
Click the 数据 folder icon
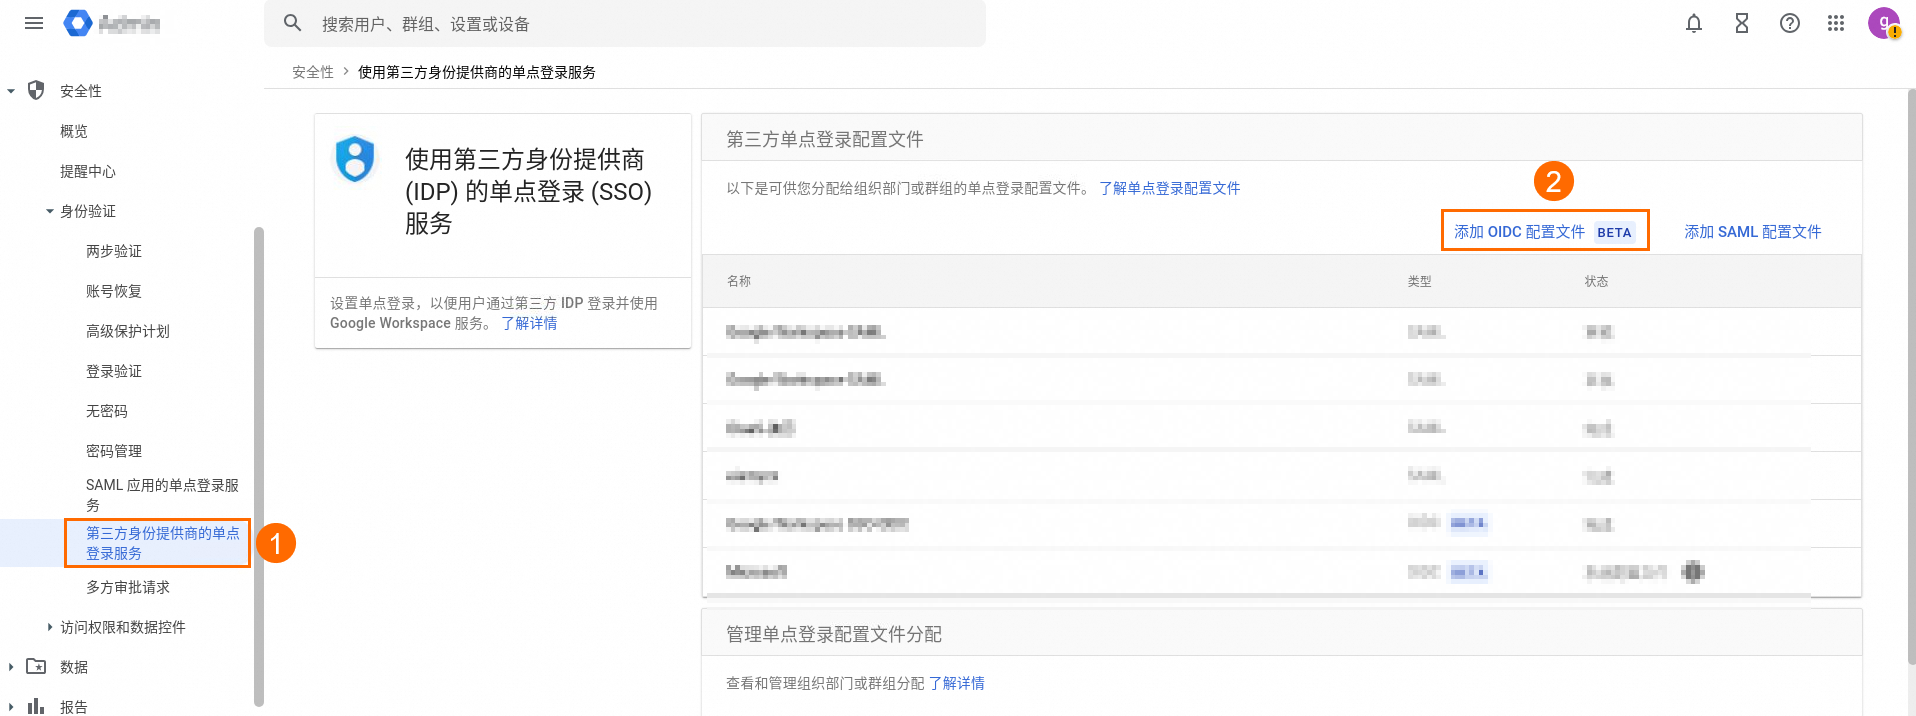click(36, 666)
